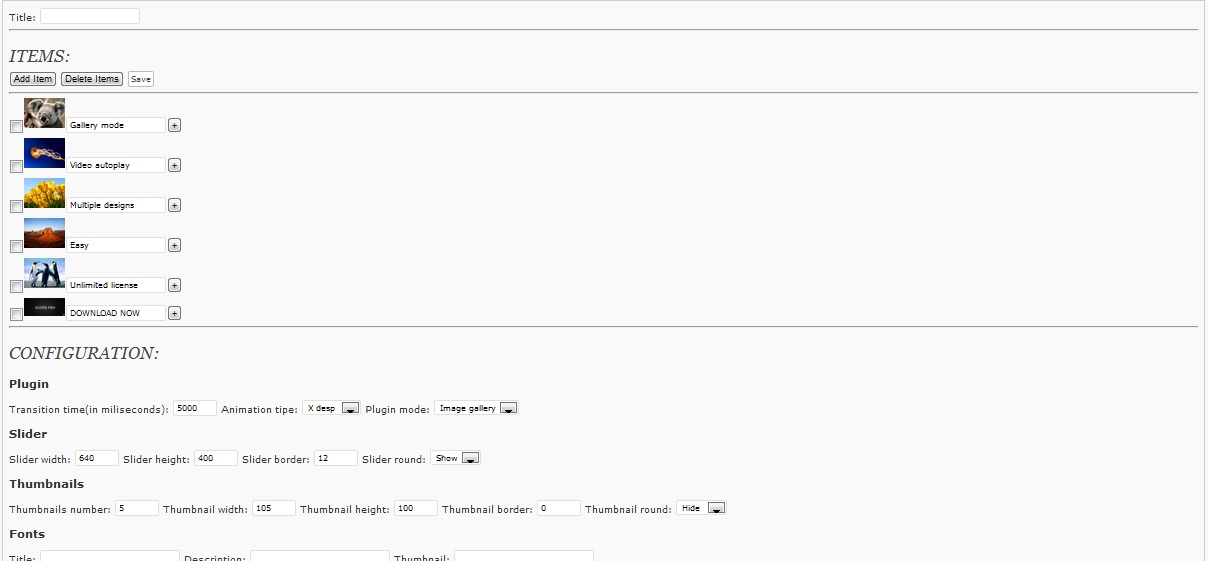Tick the Unlimited license item checkbox
1208x561 pixels.
pos(16,286)
